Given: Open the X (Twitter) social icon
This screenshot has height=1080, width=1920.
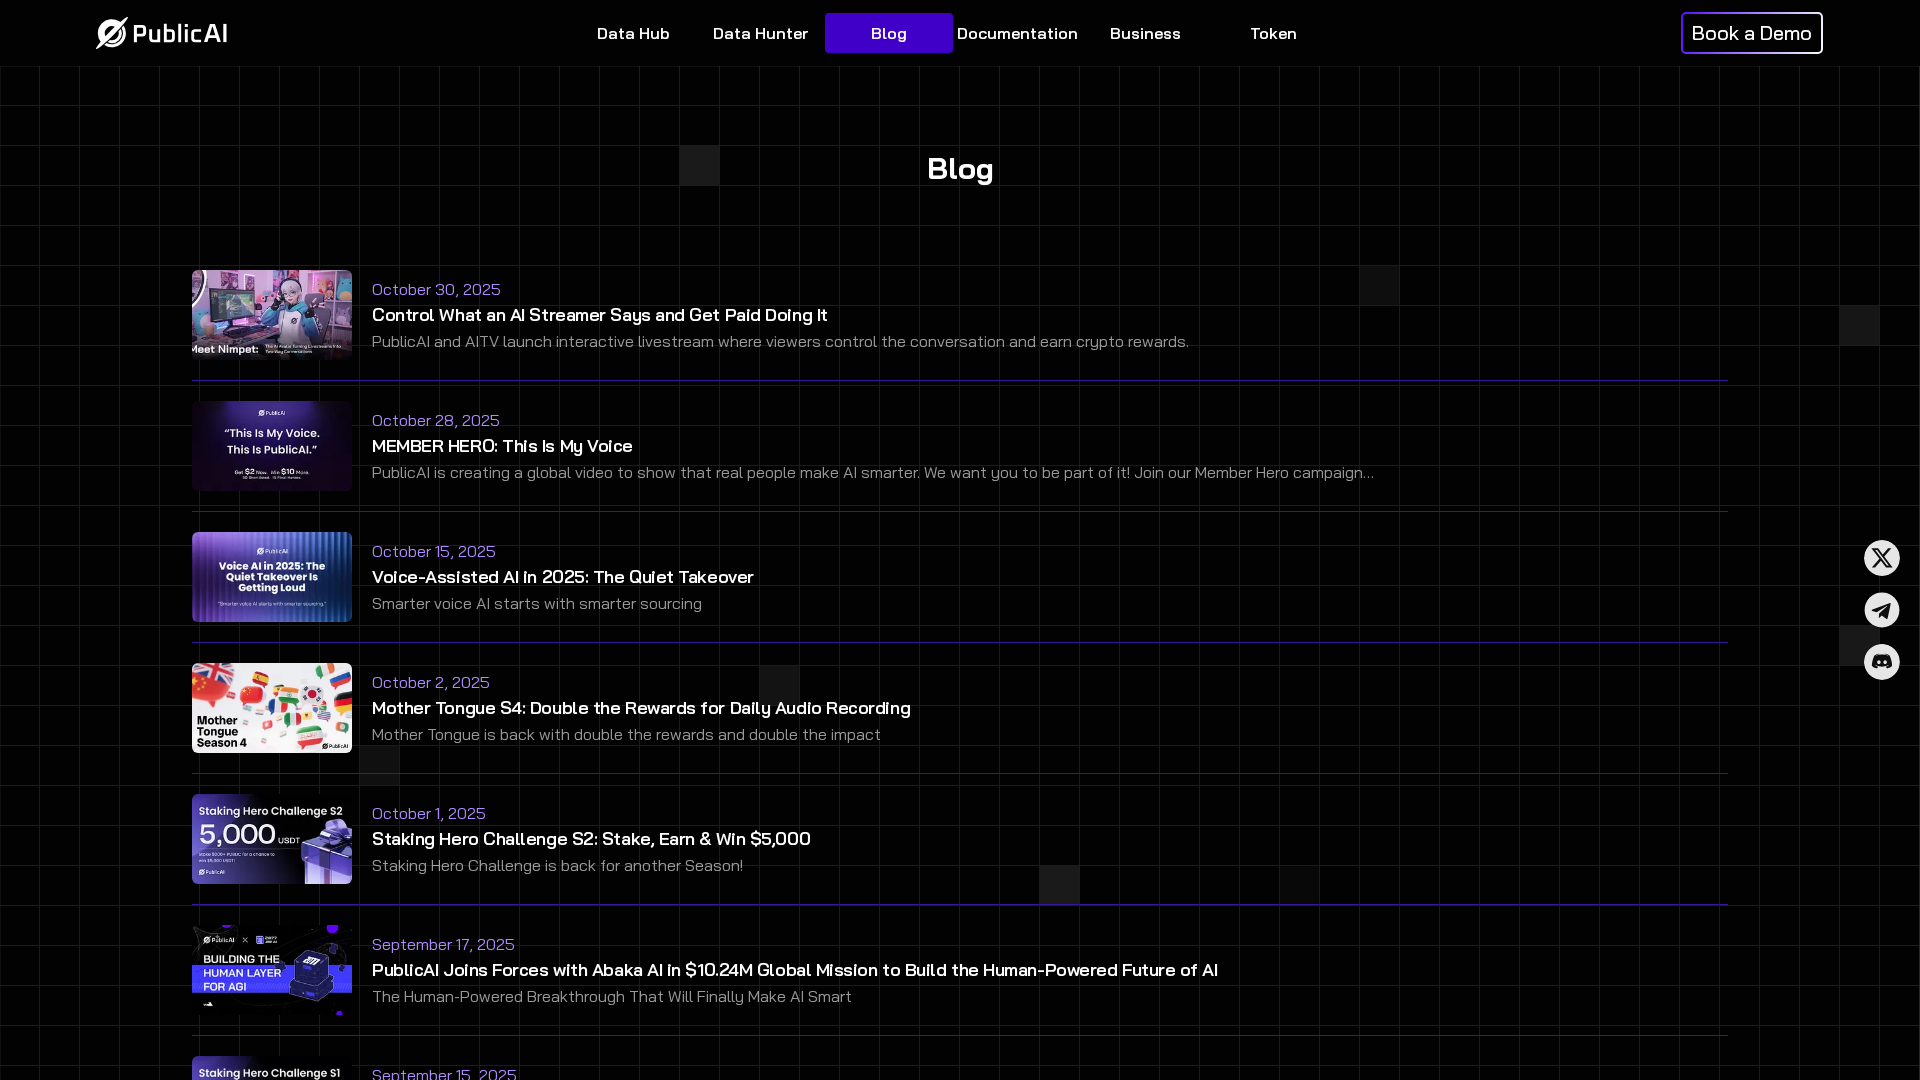Looking at the screenshot, I should tap(1881, 558).
